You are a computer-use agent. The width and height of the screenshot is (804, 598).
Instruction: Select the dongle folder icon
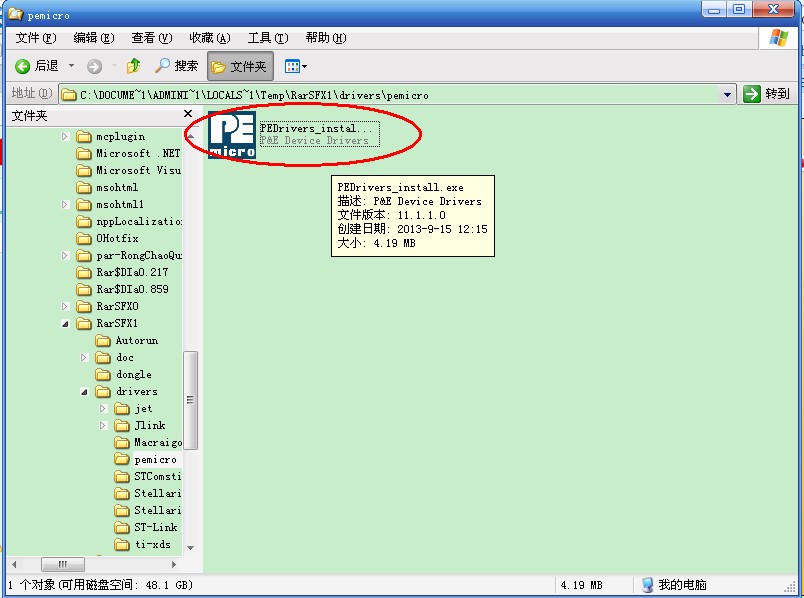point(103,374)
